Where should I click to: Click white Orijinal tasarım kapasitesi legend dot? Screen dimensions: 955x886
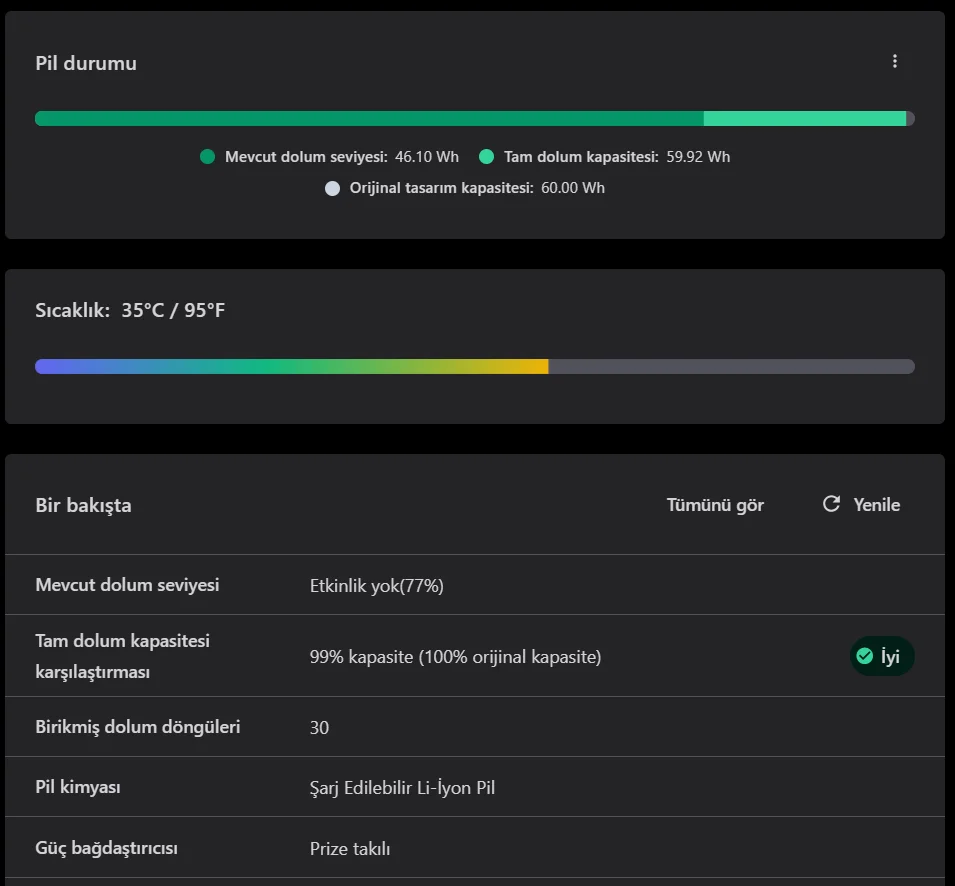[x=333, y=188]
